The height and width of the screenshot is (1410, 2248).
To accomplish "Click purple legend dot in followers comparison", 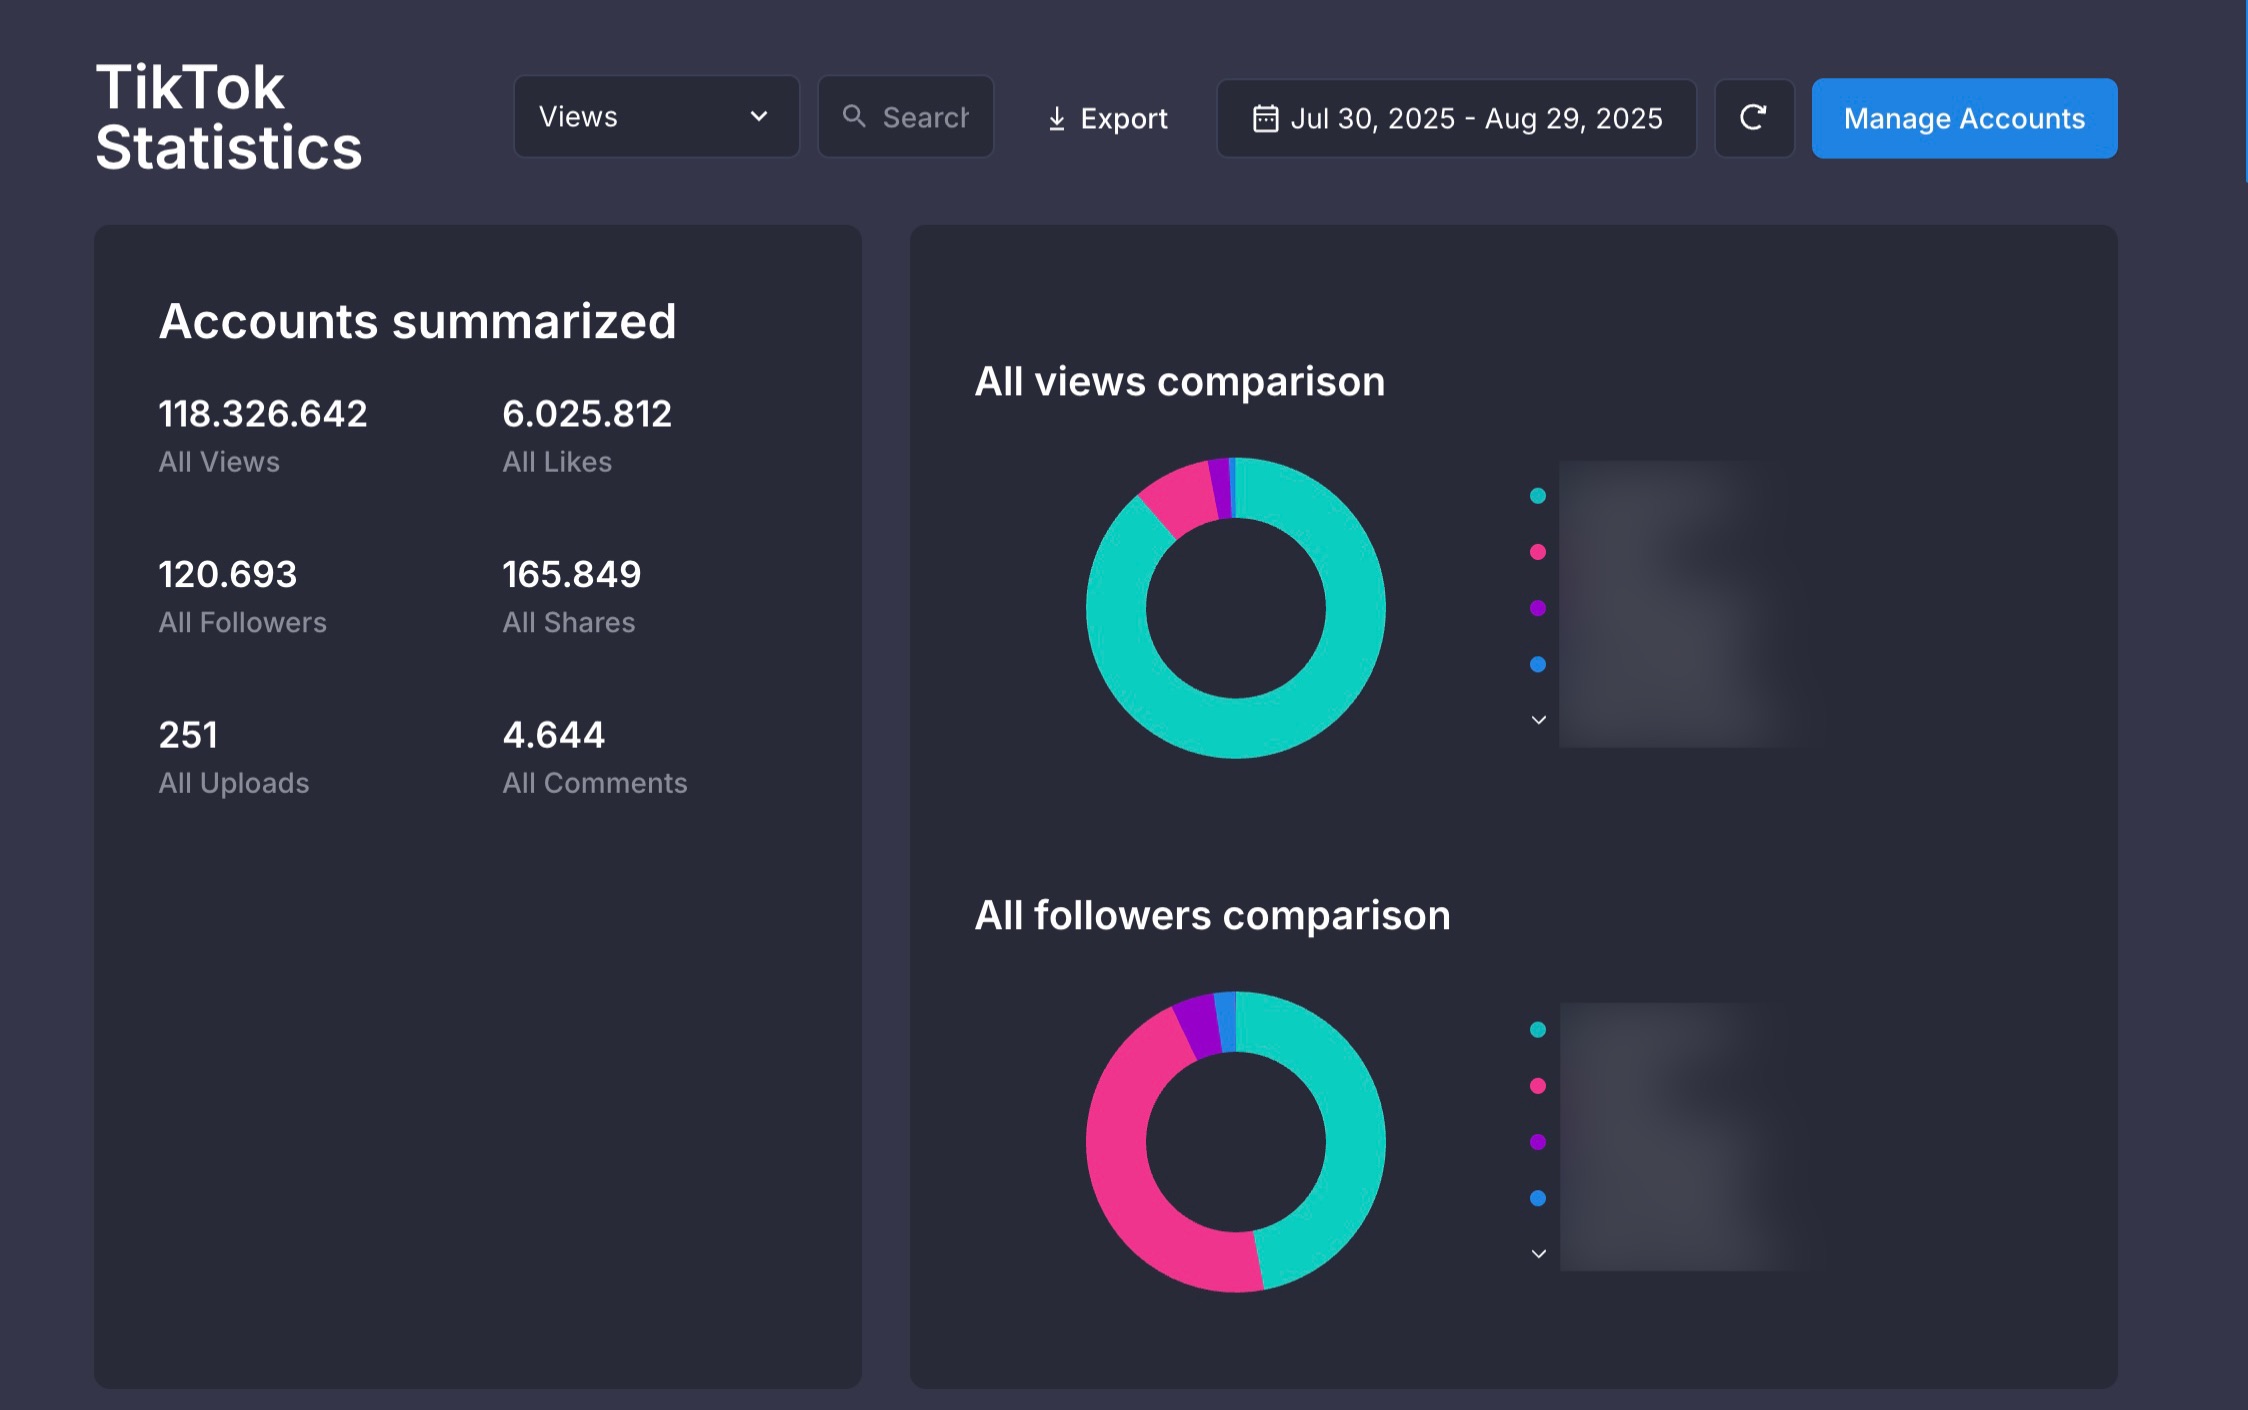I will click(x=1538, y=1142).
